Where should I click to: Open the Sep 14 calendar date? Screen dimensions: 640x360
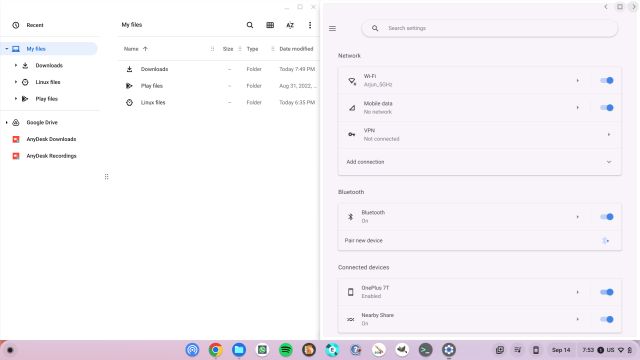(x=561, y=350)
